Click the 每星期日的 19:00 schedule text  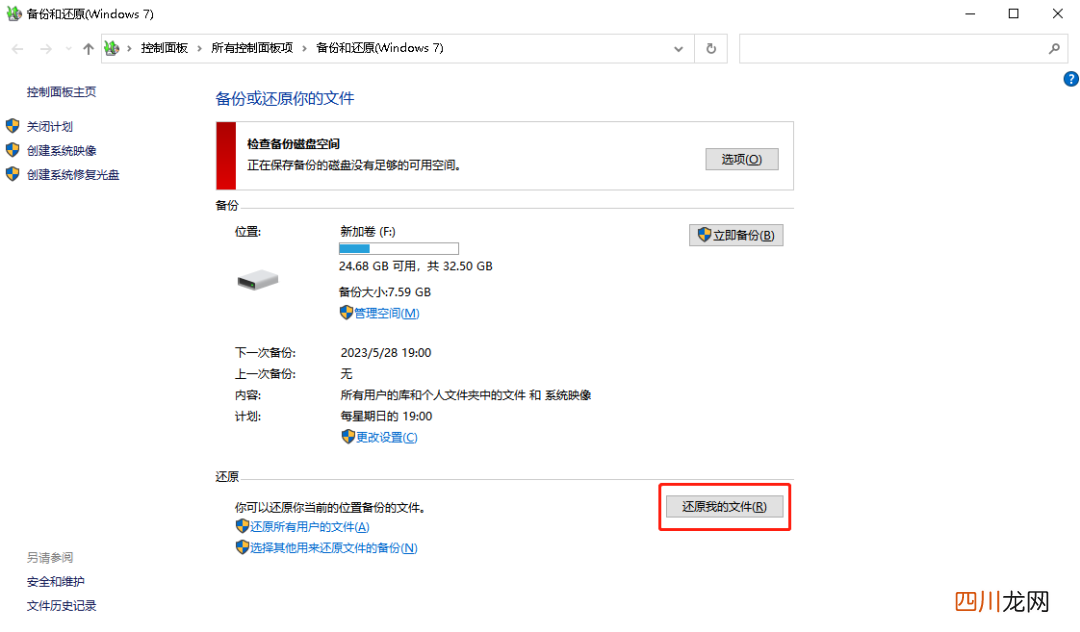tap(386, 416)
